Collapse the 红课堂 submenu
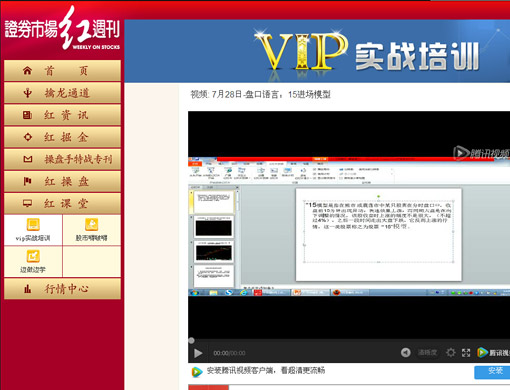Screen dimensions: 510x390 pyautogui.click(x=62, y=203)
